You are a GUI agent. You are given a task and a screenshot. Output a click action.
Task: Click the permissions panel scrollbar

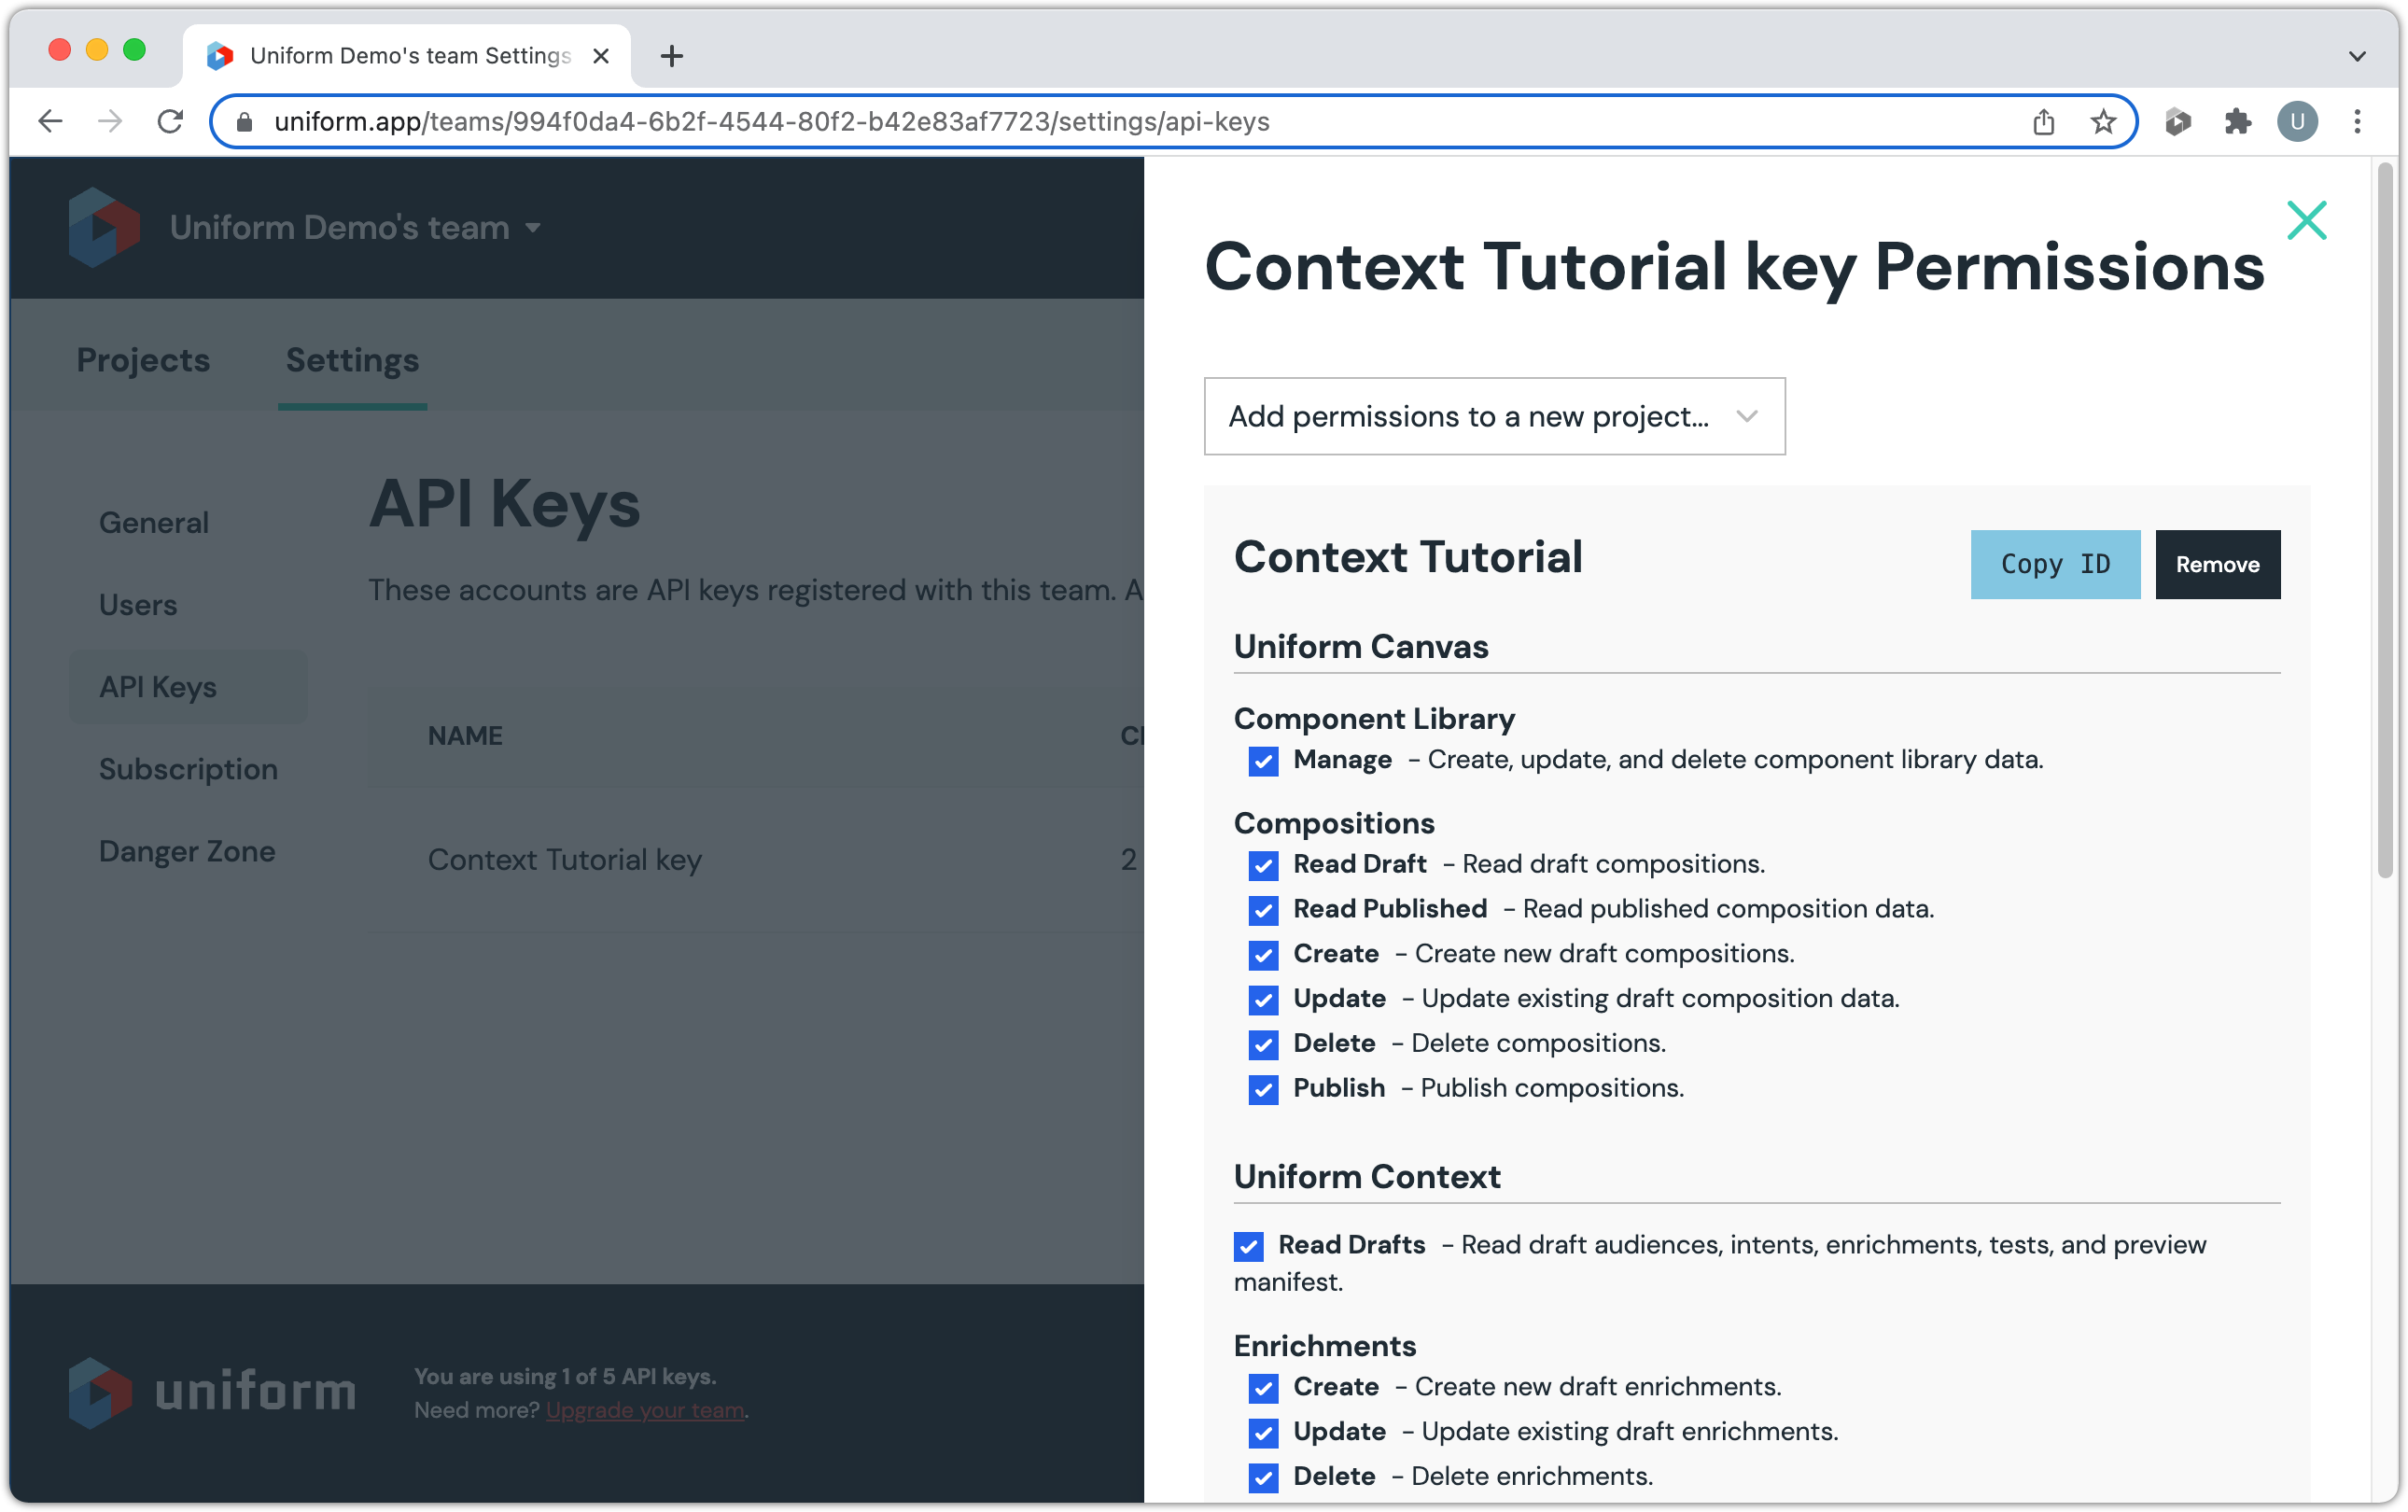2385,520
